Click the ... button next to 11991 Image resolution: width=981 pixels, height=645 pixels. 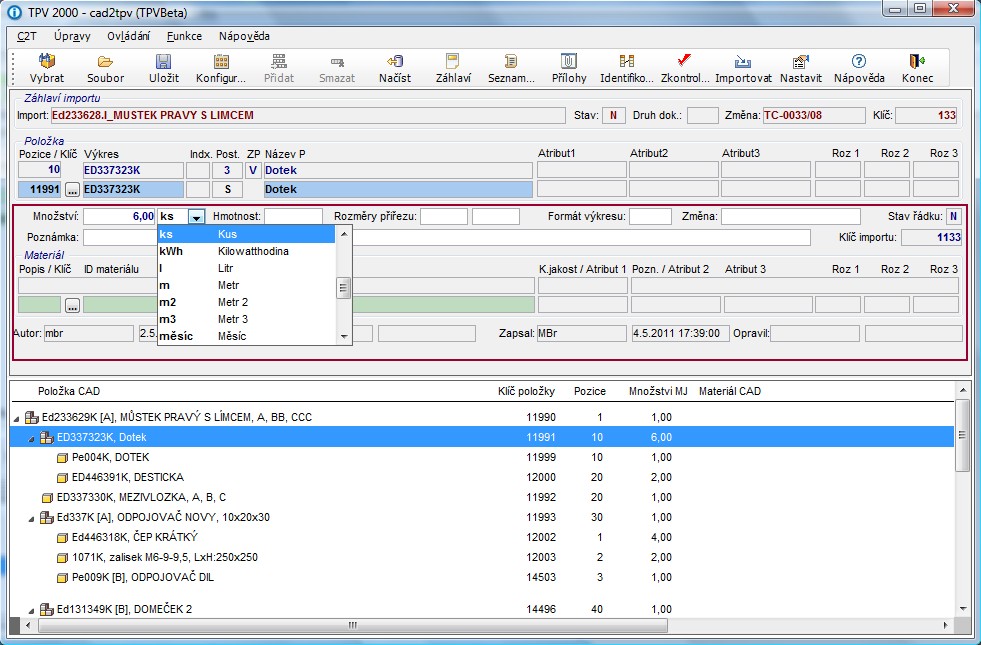73,190
